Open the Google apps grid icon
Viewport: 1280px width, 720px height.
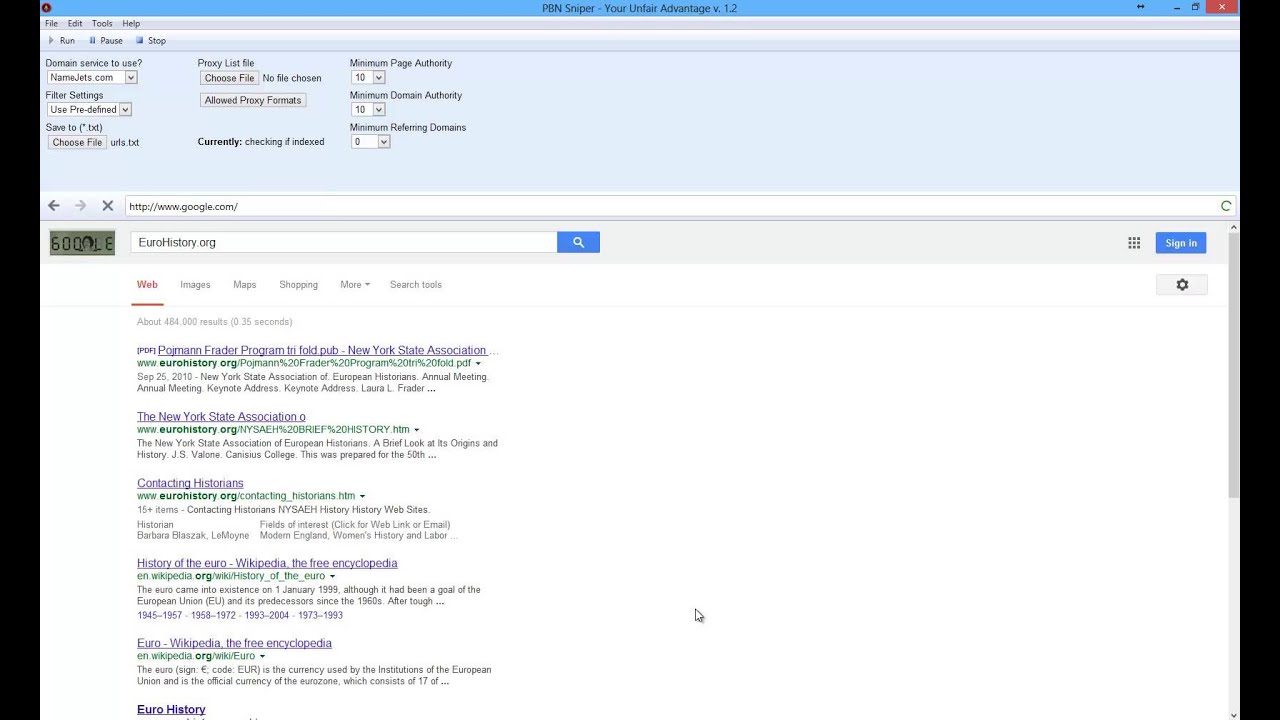[x=1134, y=243]
